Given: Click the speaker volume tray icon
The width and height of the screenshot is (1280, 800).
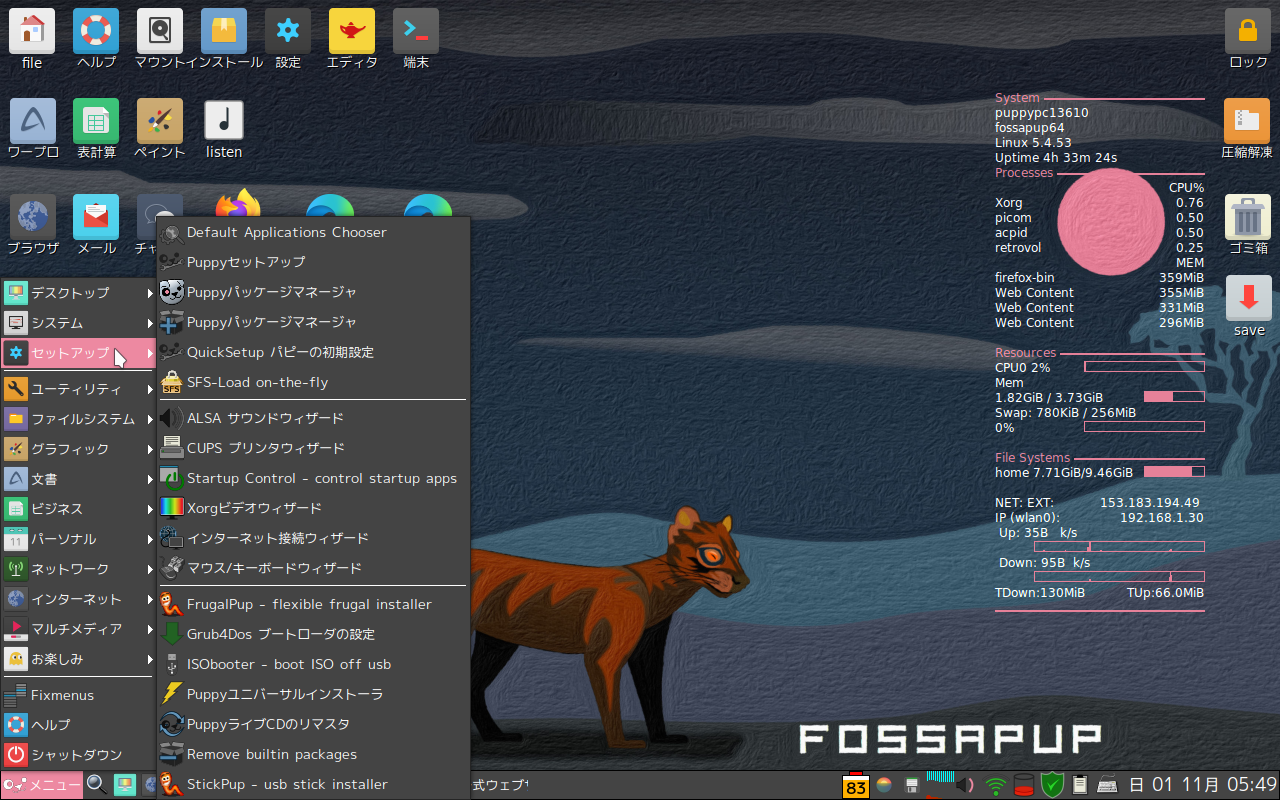Looking at the screenshot, I should (x=963, y=785).
